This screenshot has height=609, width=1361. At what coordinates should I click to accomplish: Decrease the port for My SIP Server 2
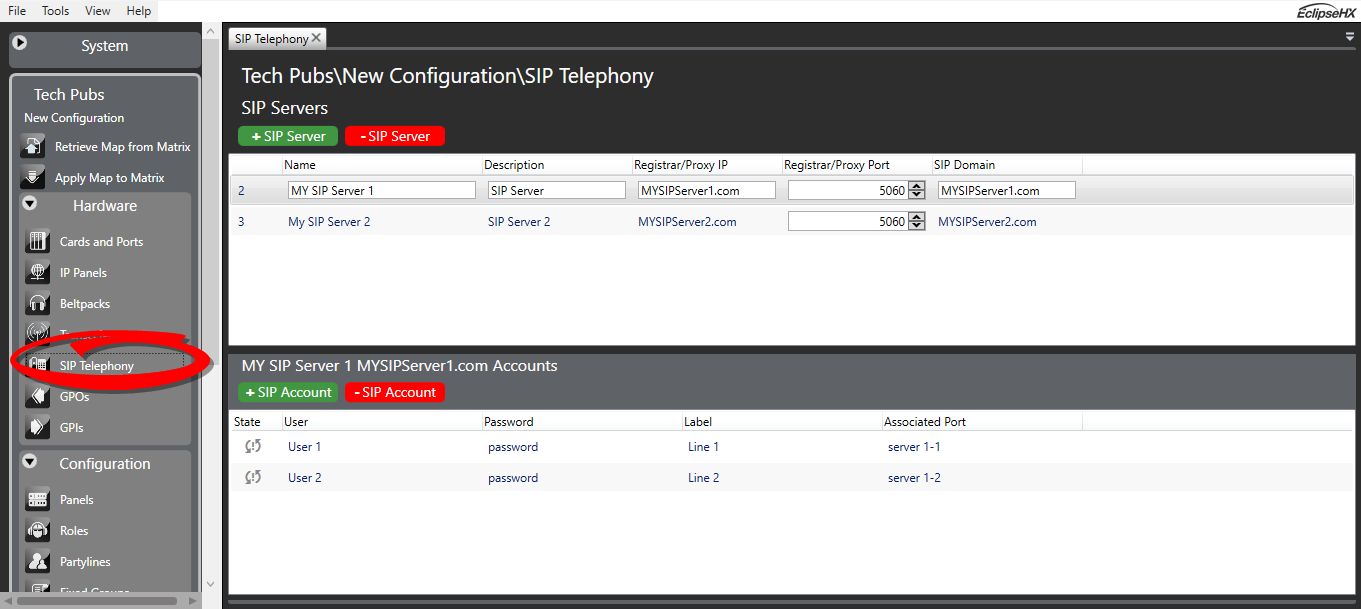tap(917, 226)
